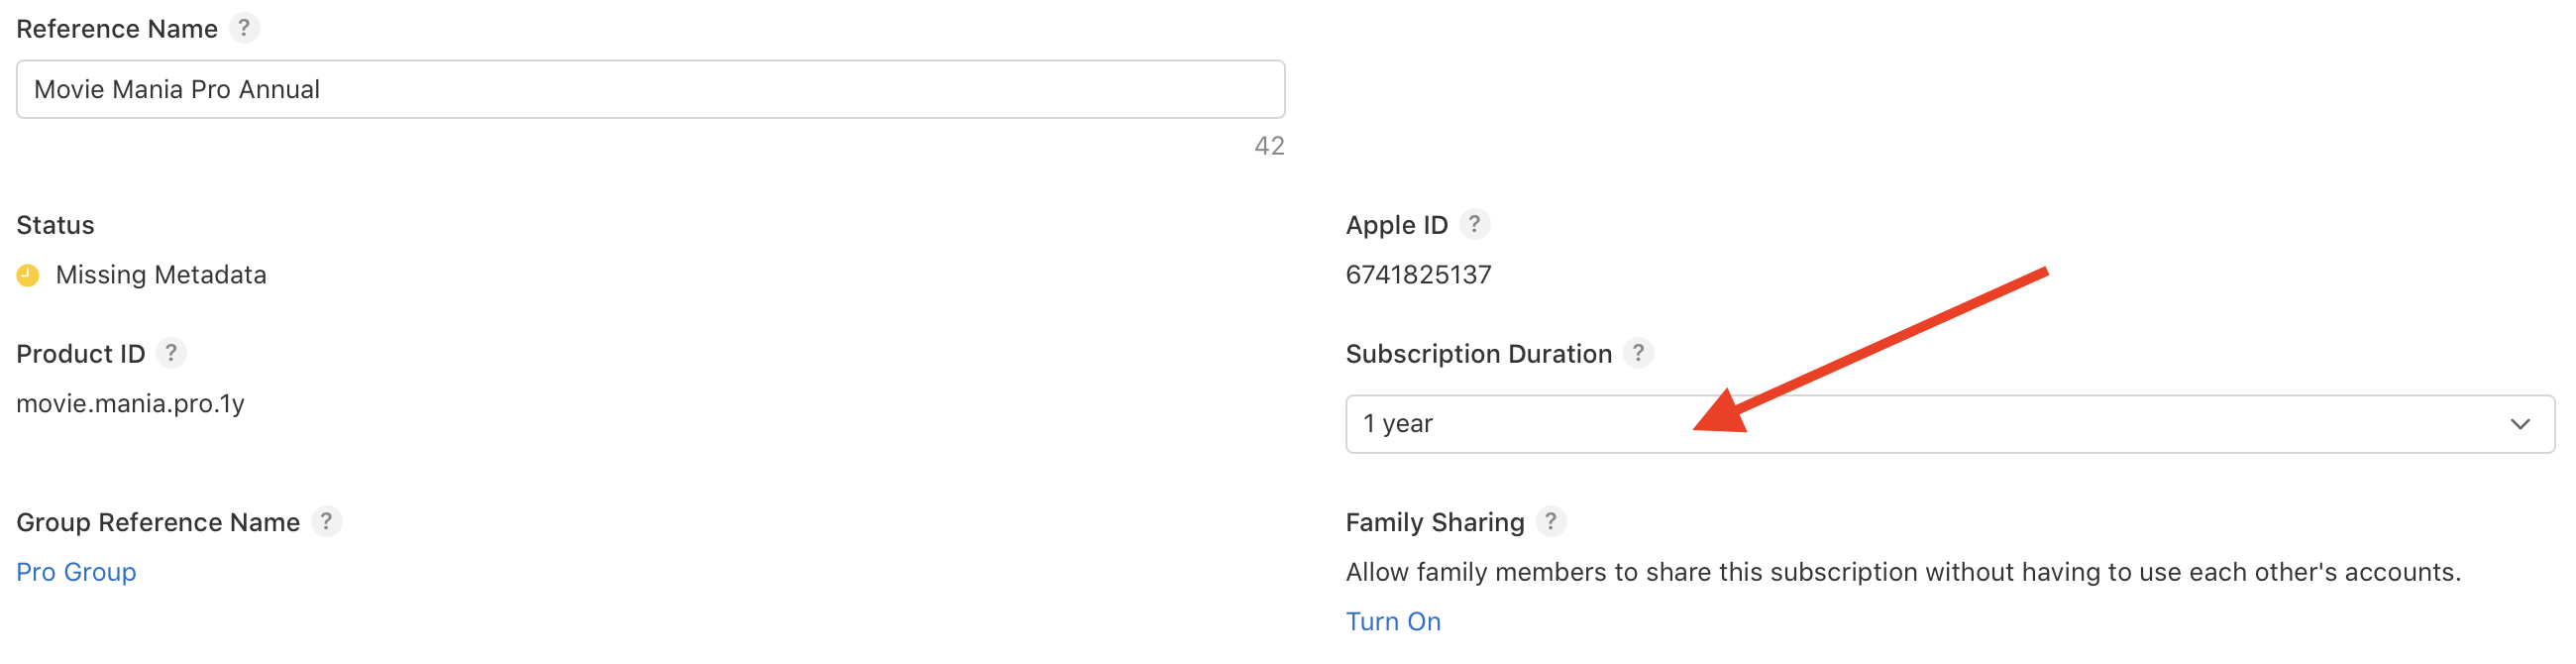Screen dimensions: 2576x664
Task: Click the chevron arrow in the duration dropdown
Action: coord(2519,424)
